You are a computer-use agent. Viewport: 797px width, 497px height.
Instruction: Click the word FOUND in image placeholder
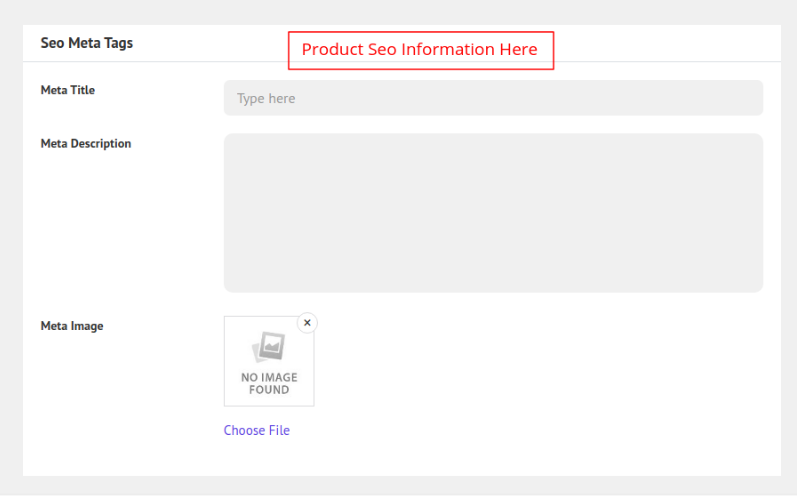tap(269, 390)
